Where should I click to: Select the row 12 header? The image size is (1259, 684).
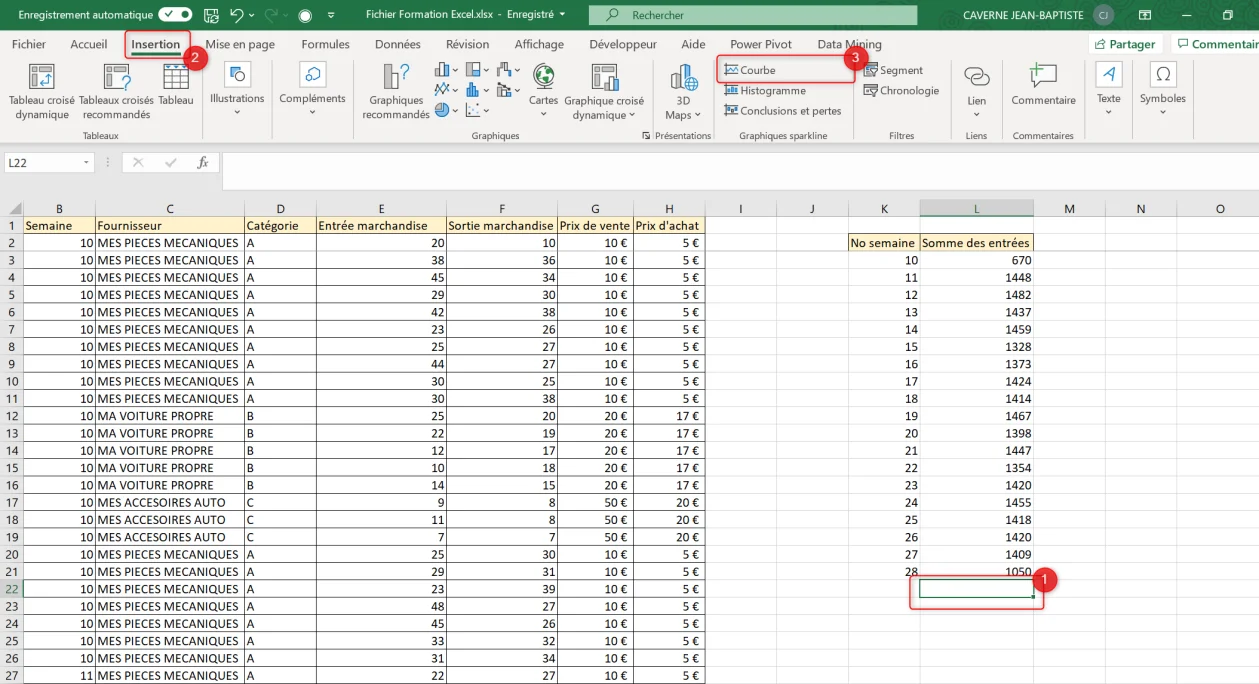(11, 416)
